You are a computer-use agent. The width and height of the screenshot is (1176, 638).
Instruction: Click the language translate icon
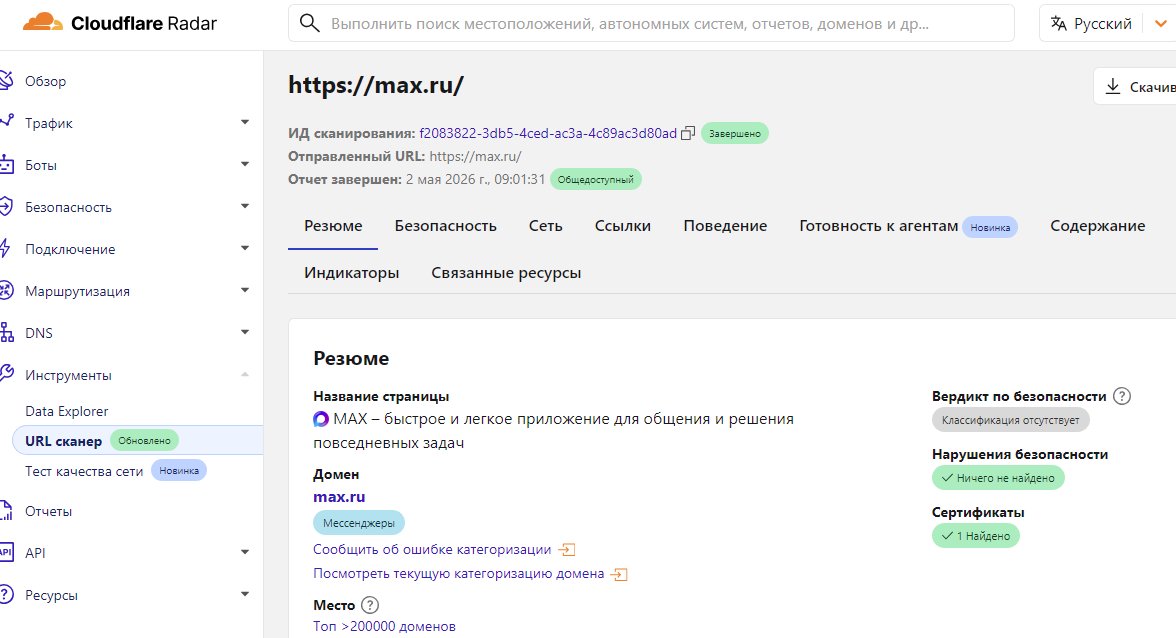coord(1058,23)
